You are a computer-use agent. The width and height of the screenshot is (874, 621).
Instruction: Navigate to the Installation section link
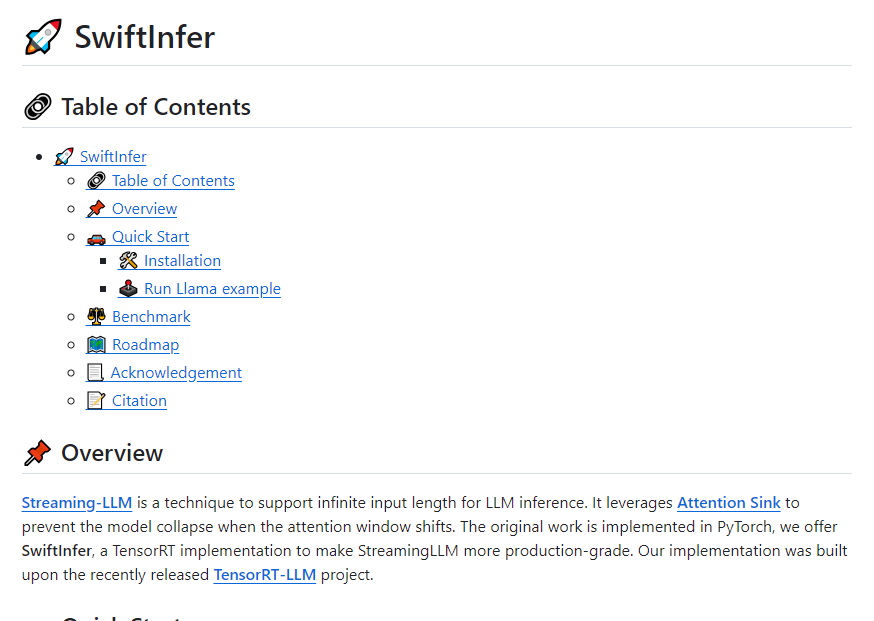click(182, 261)
